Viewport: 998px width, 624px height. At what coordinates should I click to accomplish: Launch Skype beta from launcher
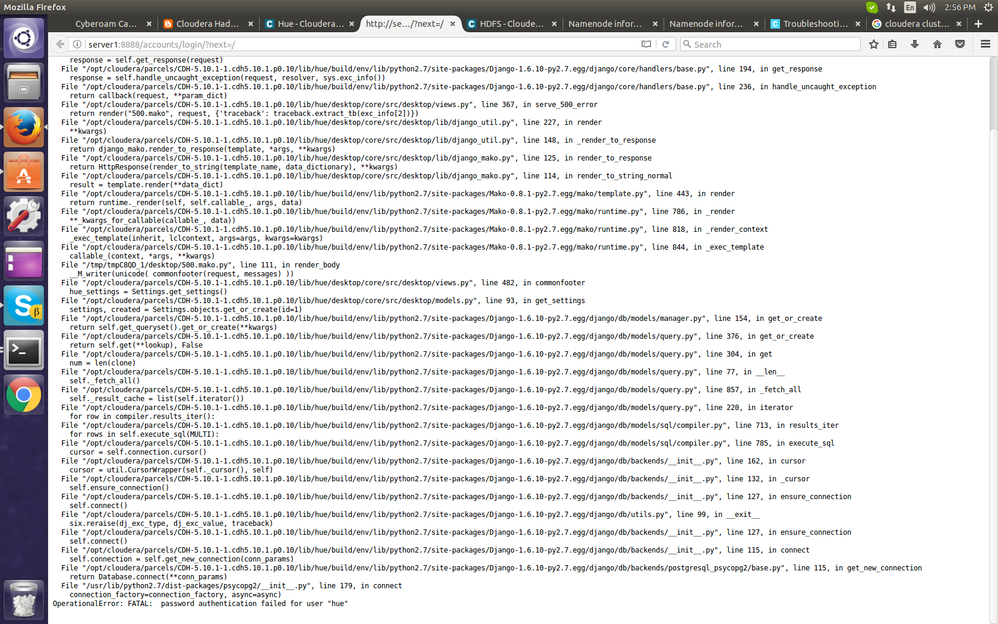pyautogui.click(x=24, y=305)
